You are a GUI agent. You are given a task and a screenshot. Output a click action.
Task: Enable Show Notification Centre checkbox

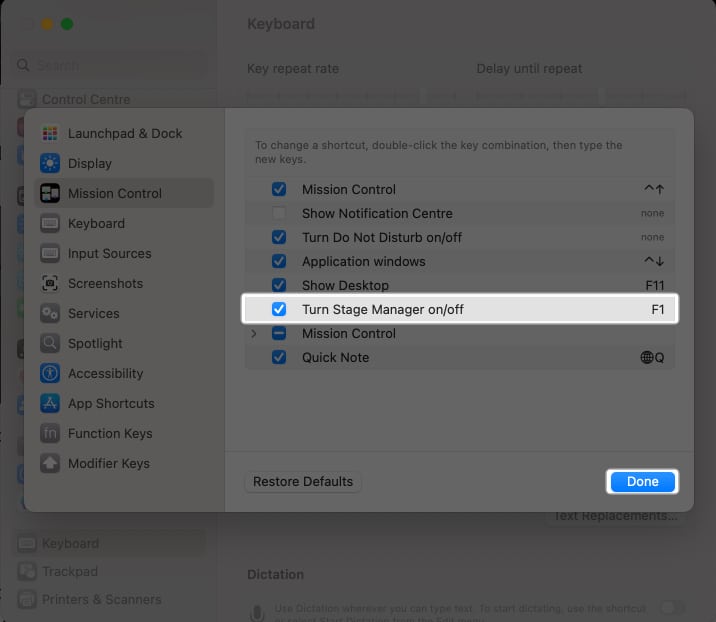click(279, 213)
